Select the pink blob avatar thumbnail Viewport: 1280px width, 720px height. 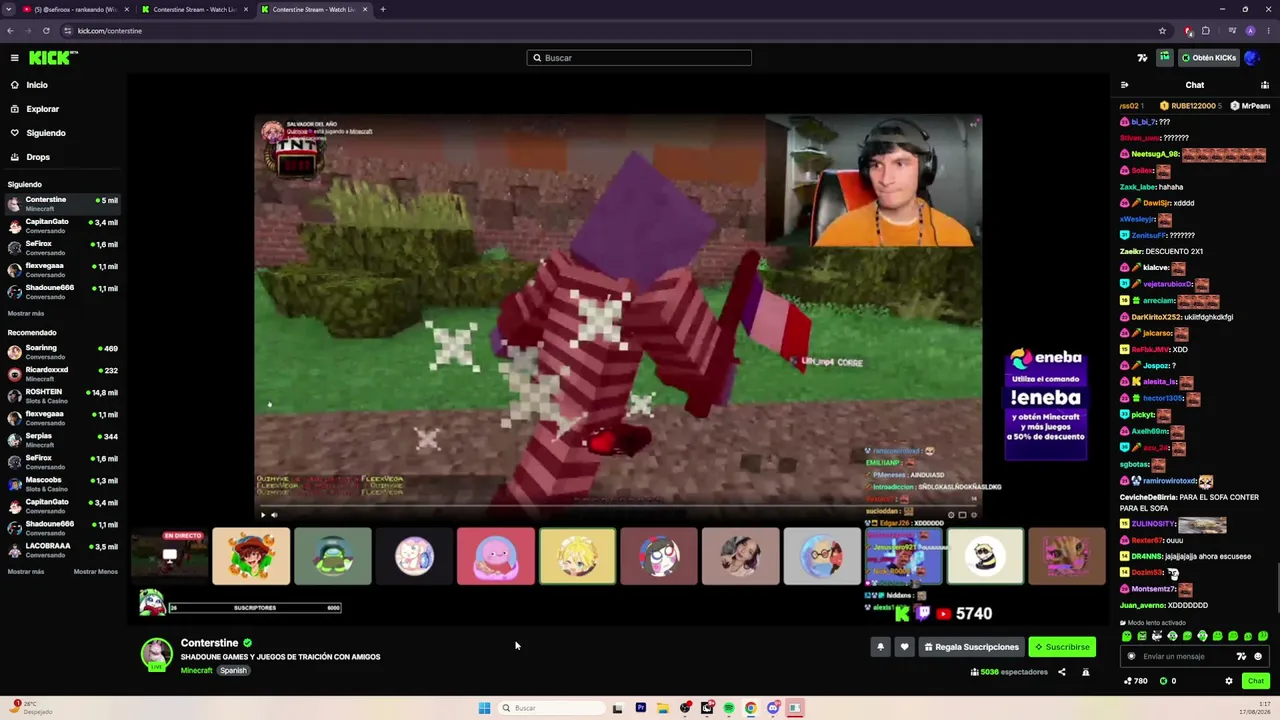[x=496, y=556]
